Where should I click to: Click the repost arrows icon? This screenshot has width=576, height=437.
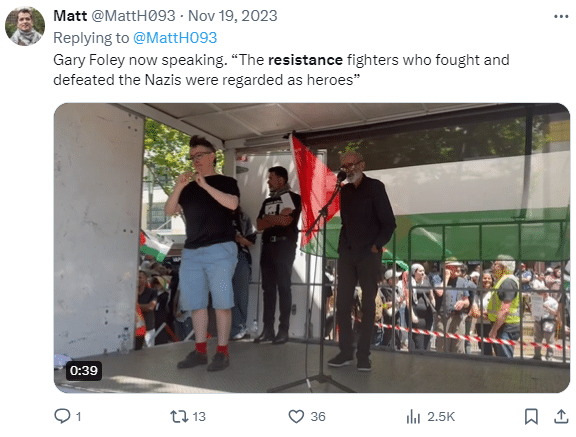(x=179, y=416)
